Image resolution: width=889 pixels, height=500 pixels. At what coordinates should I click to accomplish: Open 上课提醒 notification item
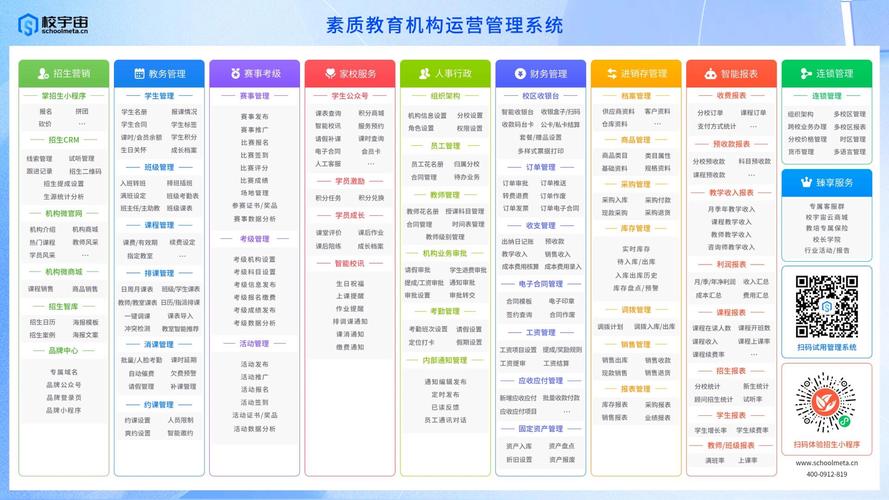(x=350, y=296)
